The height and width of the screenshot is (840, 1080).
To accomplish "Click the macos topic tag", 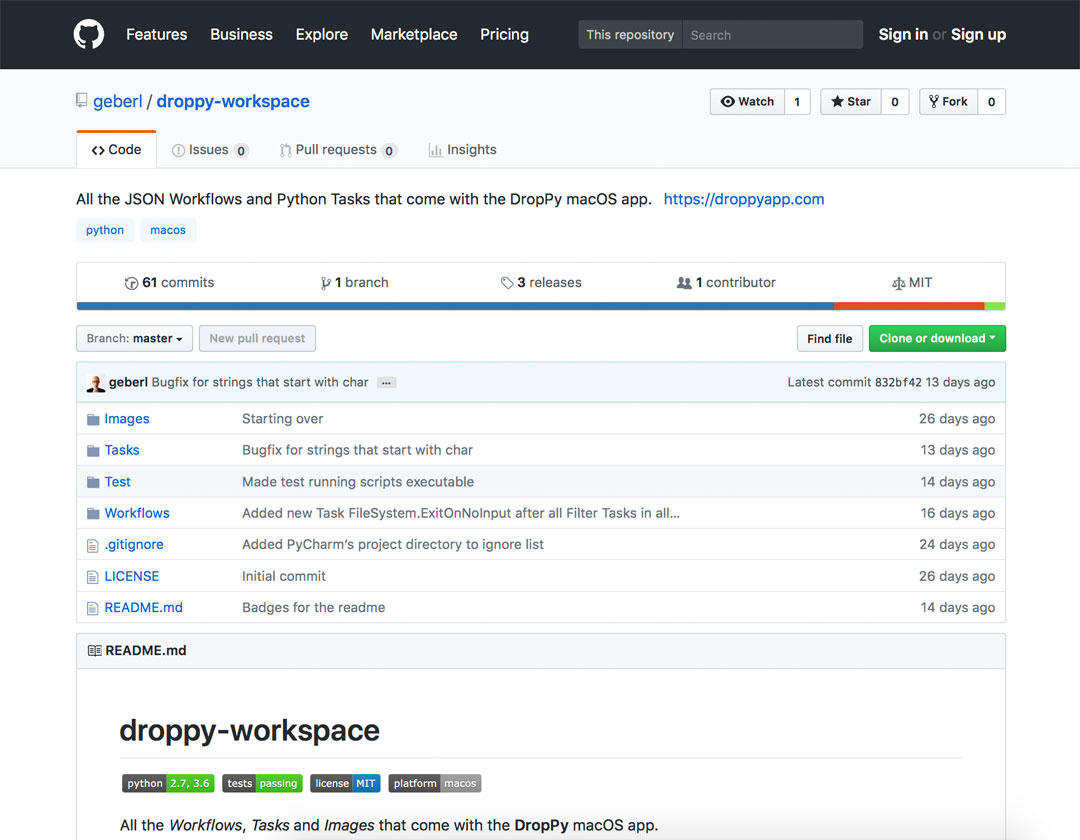I will (168, 230).
